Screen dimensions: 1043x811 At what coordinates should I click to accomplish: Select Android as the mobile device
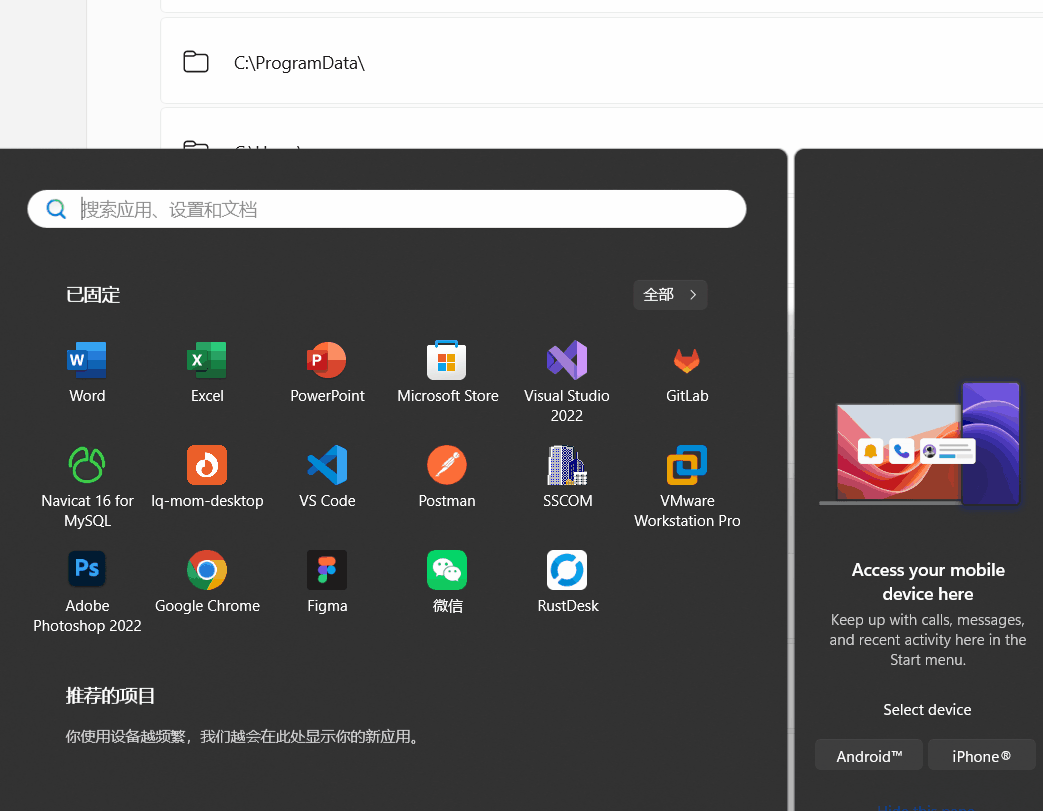tap(868, 755)
